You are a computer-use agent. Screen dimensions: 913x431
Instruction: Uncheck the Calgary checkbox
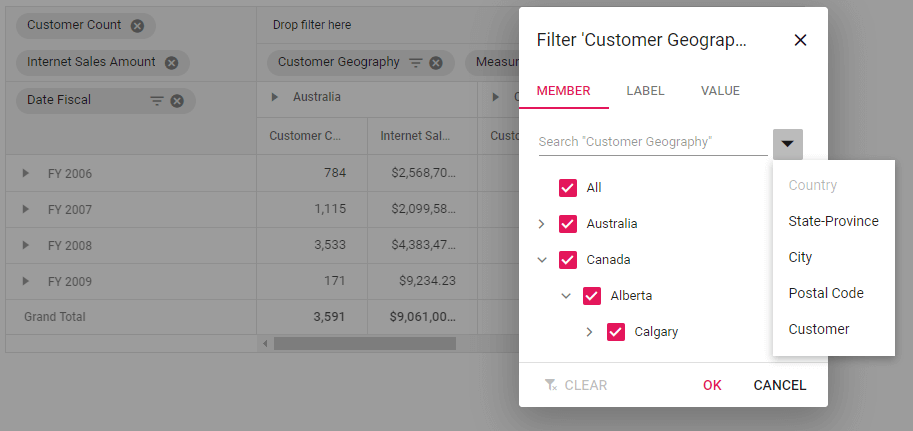pos(616,332)
